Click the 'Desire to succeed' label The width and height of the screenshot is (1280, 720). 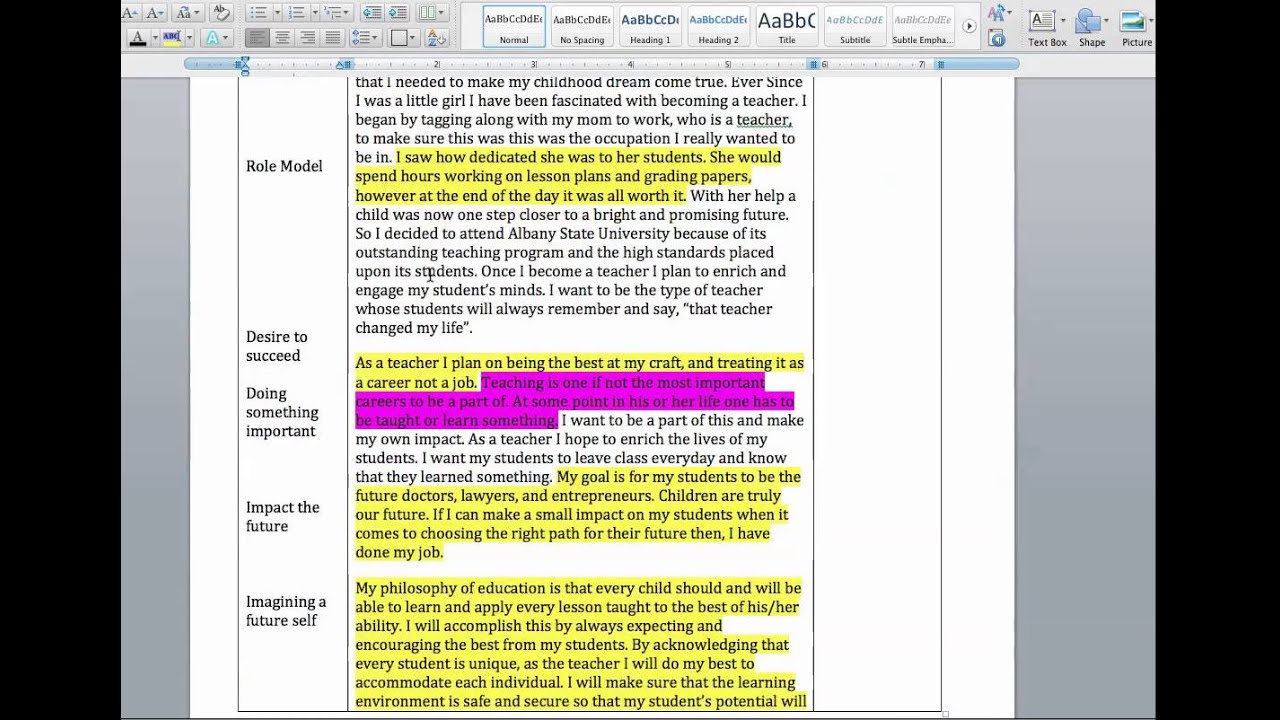[x=277, y=346]
